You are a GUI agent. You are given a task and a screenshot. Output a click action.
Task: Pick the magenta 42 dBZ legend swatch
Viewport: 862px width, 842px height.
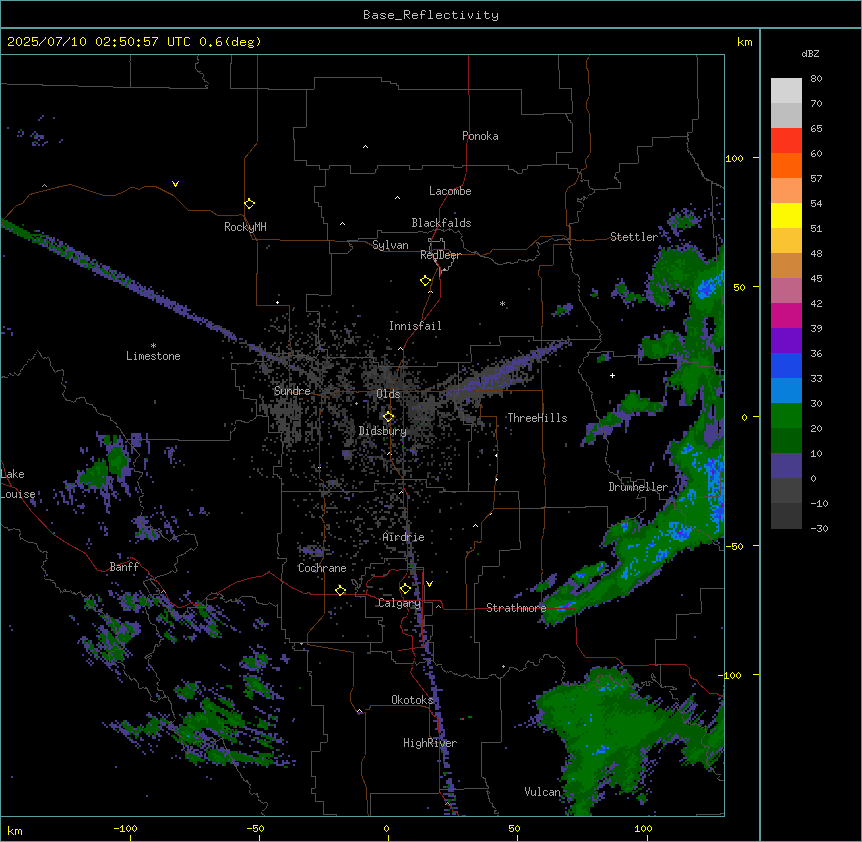[x=786, y=315]
